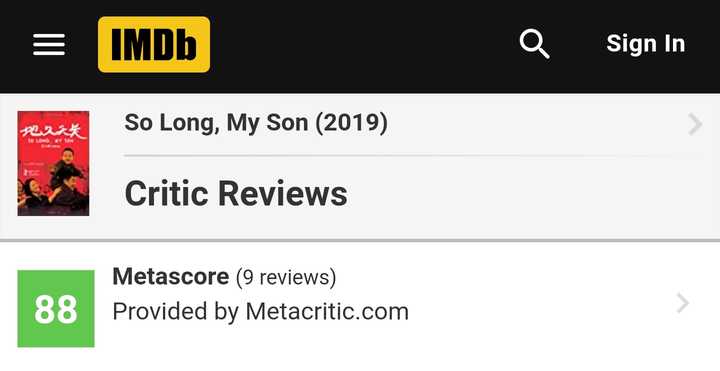Open the So Long, My Son (2019) title
Viewport: 720px width, 371px height.
(x=256, y=124)
